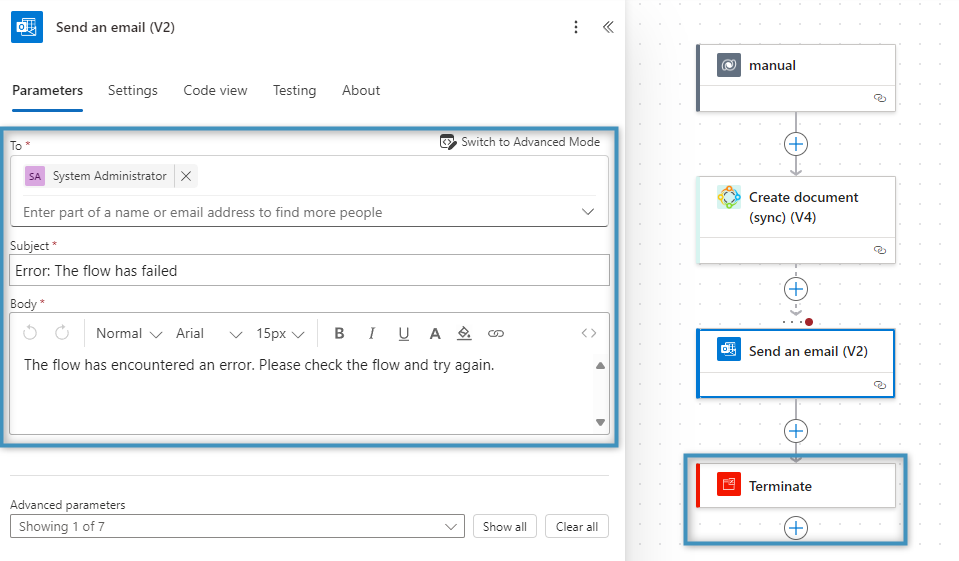The height and width of the screenshot is (561, 959).
Task: Select the Send an email (V2) node
Action: point(796,363)
